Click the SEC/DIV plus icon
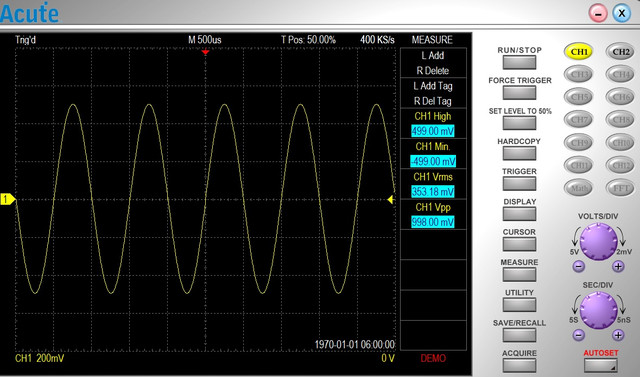 pos(618,335)
